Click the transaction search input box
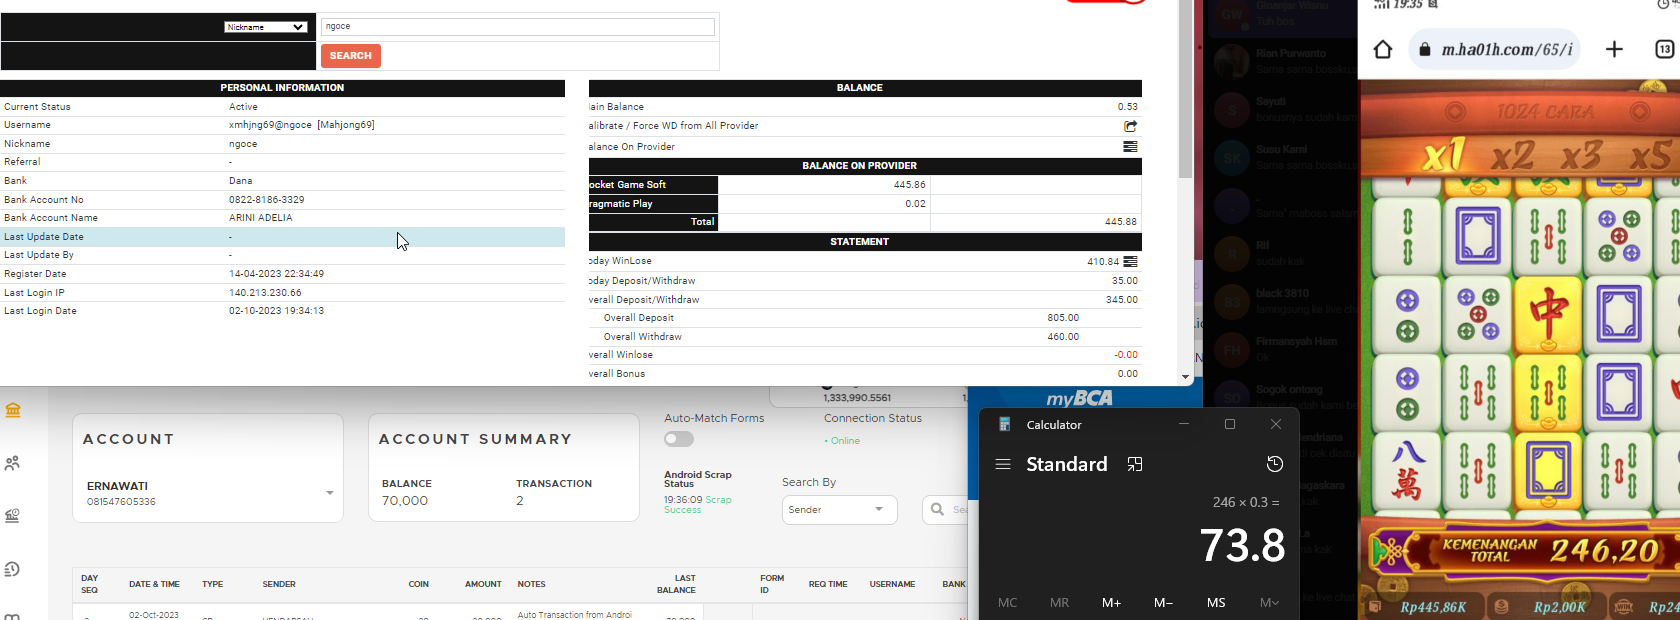Image resolution: width=1680 pixels, height=620 pixels. pyautogui.click(x=945, y=509)
